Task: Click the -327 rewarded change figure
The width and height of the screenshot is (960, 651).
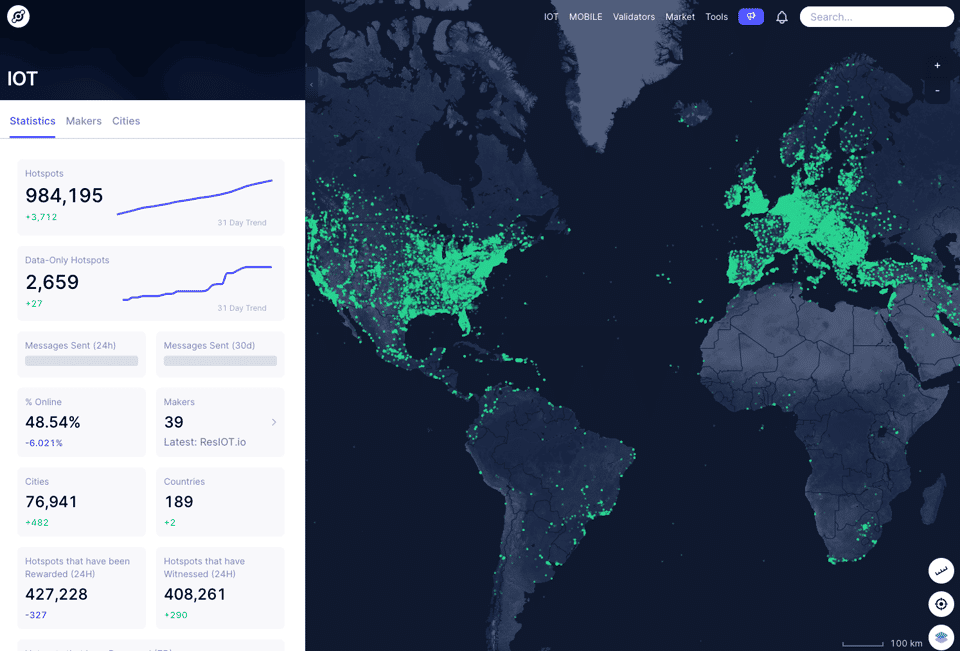Action: tap(36, 615)
